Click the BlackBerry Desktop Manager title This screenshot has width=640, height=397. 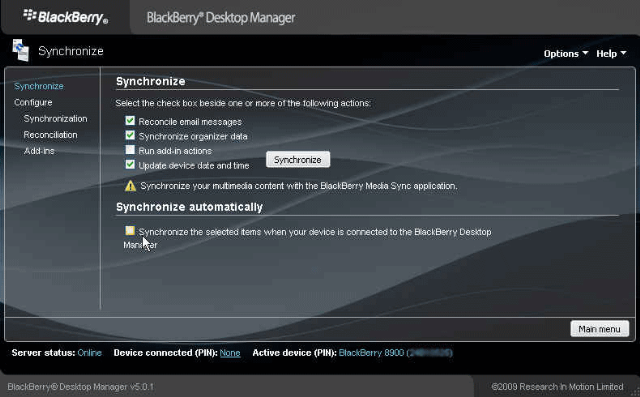[x=221, y=18]
